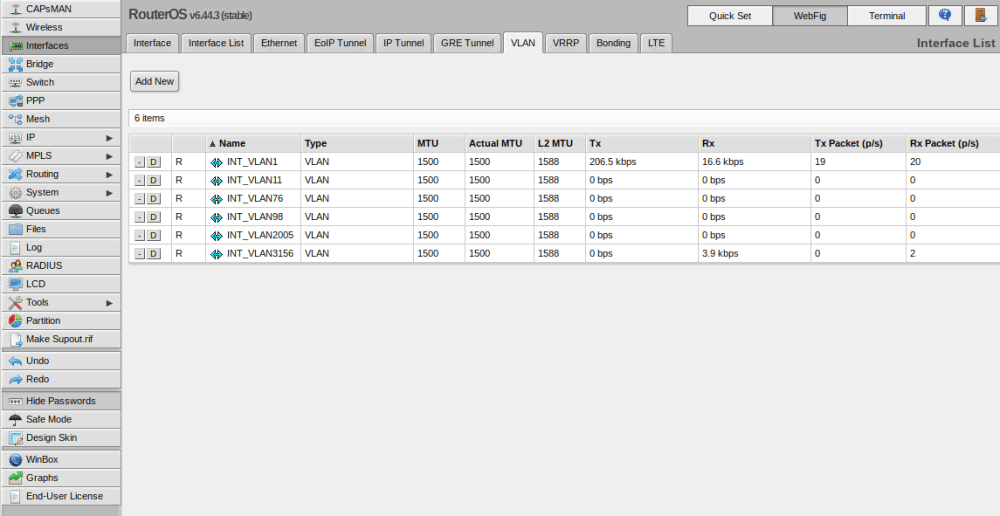The width and height of the screenshot is (1000, 516).
Task: Click the Redo arrow icon
Action: pyautogui.click(x=16, y=380)
